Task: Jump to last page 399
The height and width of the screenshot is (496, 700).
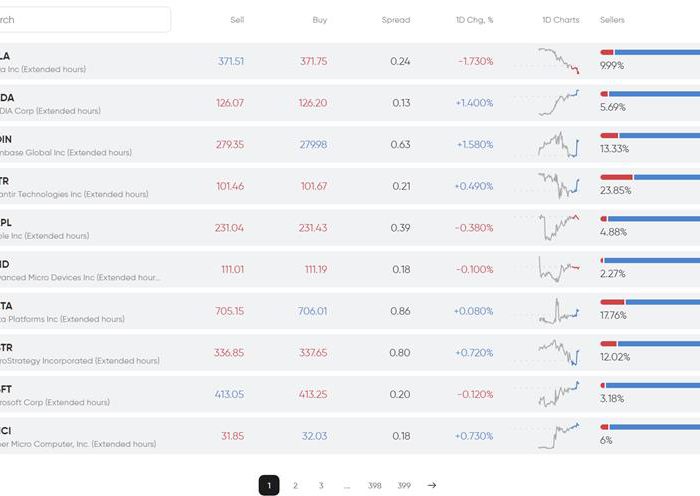Action: click(x=404, y=485)
